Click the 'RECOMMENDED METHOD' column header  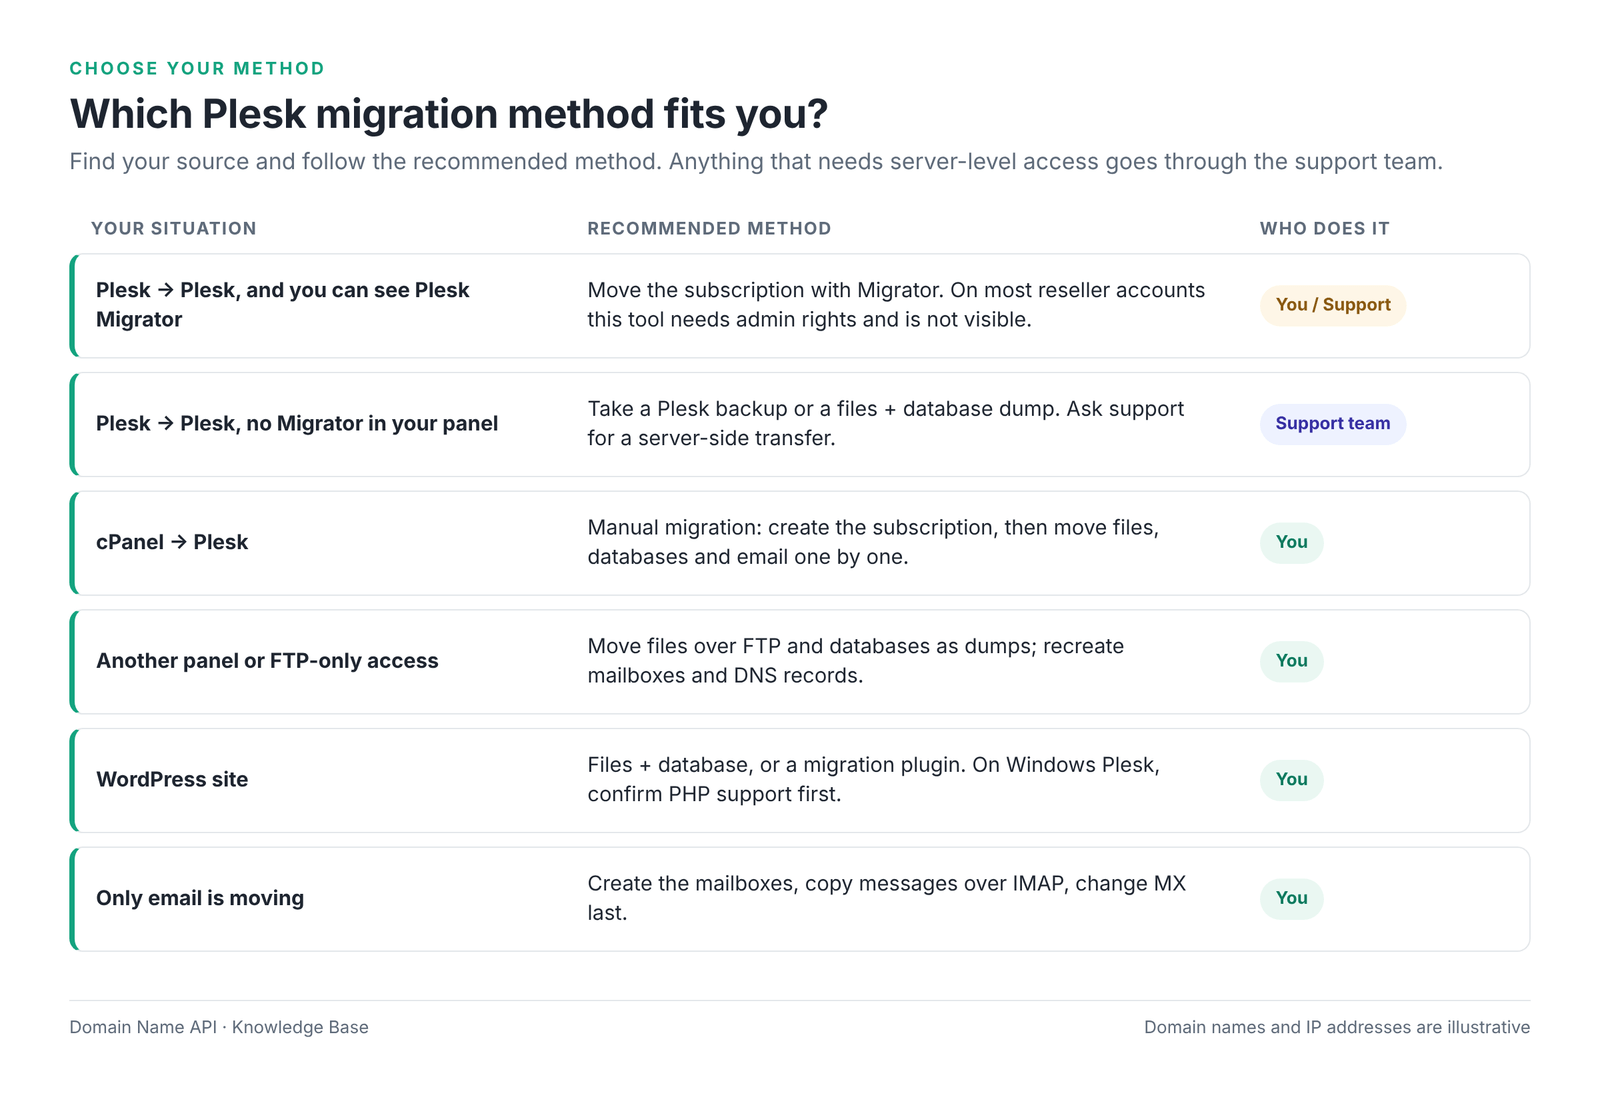[x=709, y=228]
